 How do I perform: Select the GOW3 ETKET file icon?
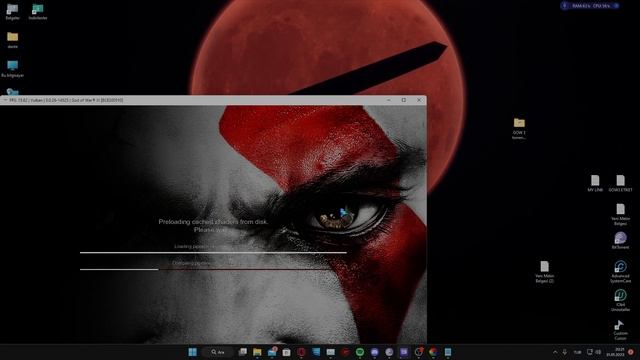pyautogui.click(x=620, y=183)
